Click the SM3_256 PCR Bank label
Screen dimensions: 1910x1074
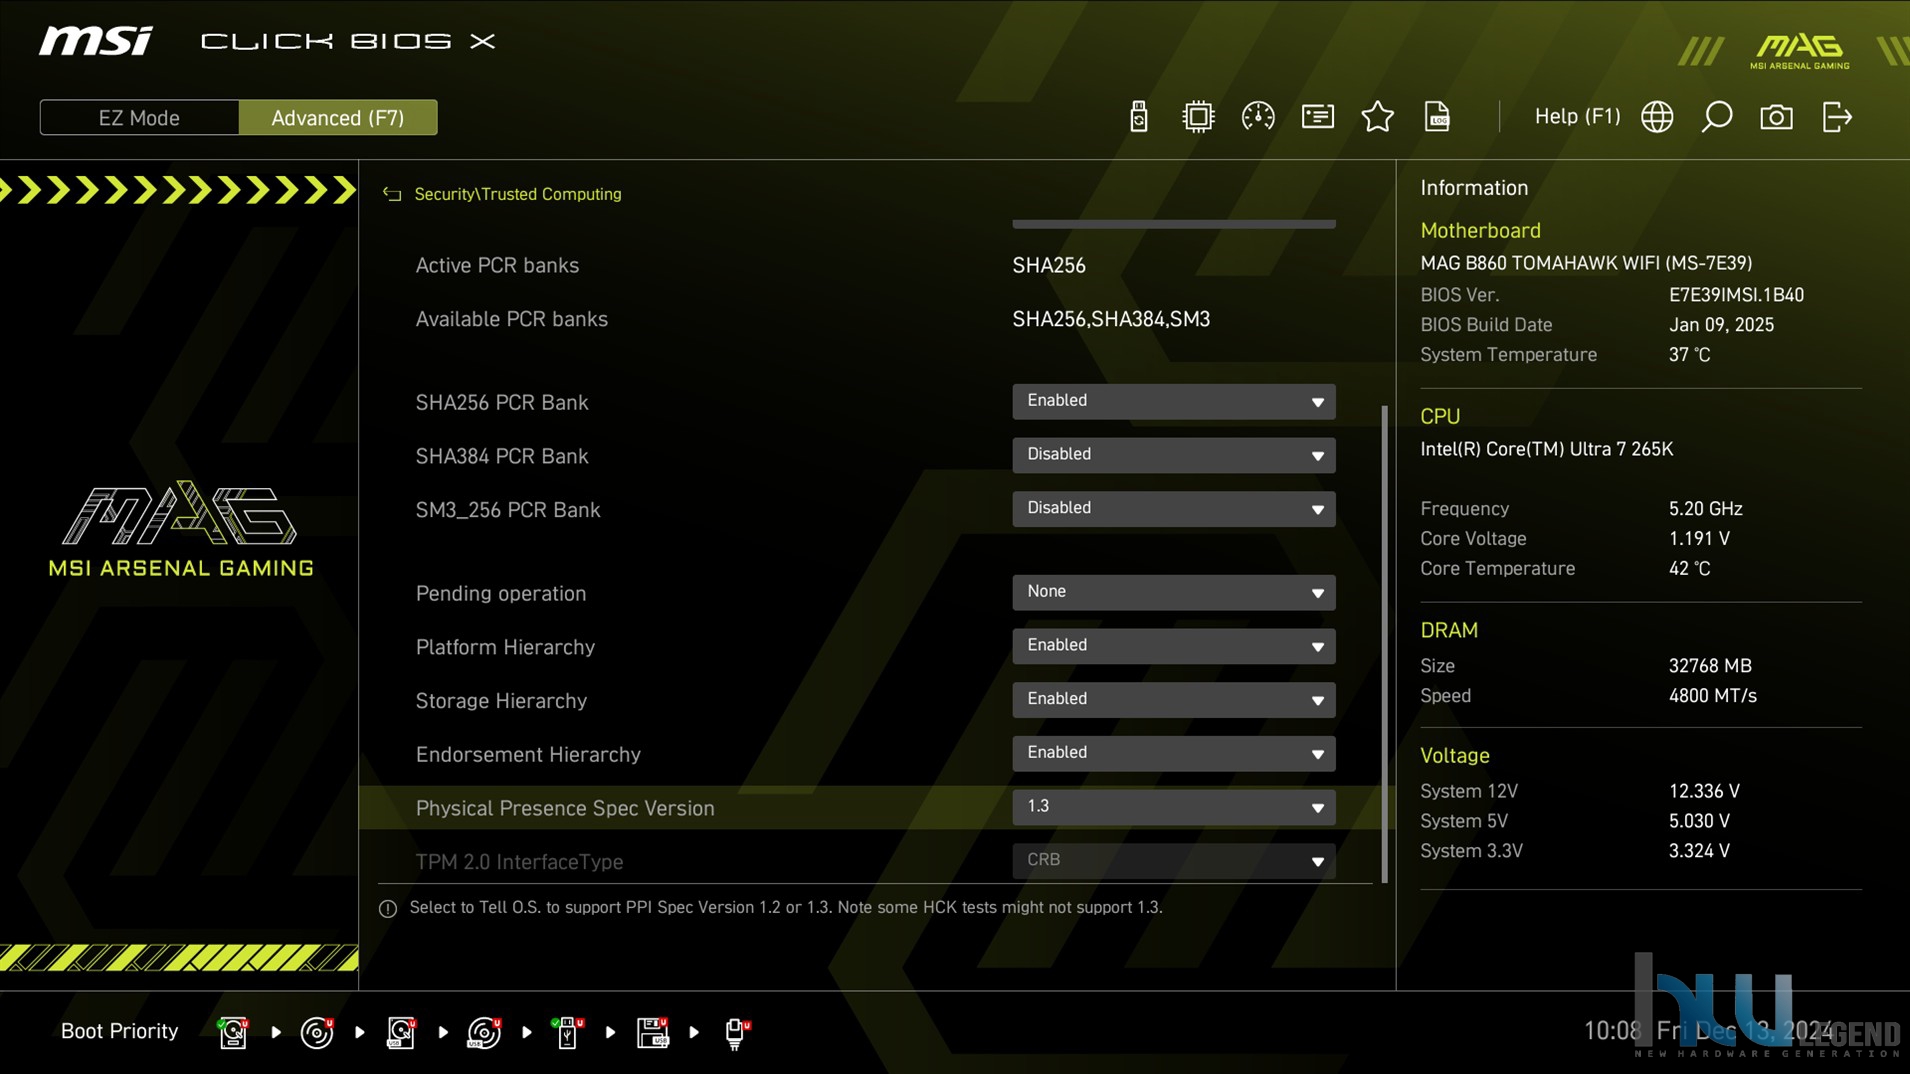(x=508, y=510)
